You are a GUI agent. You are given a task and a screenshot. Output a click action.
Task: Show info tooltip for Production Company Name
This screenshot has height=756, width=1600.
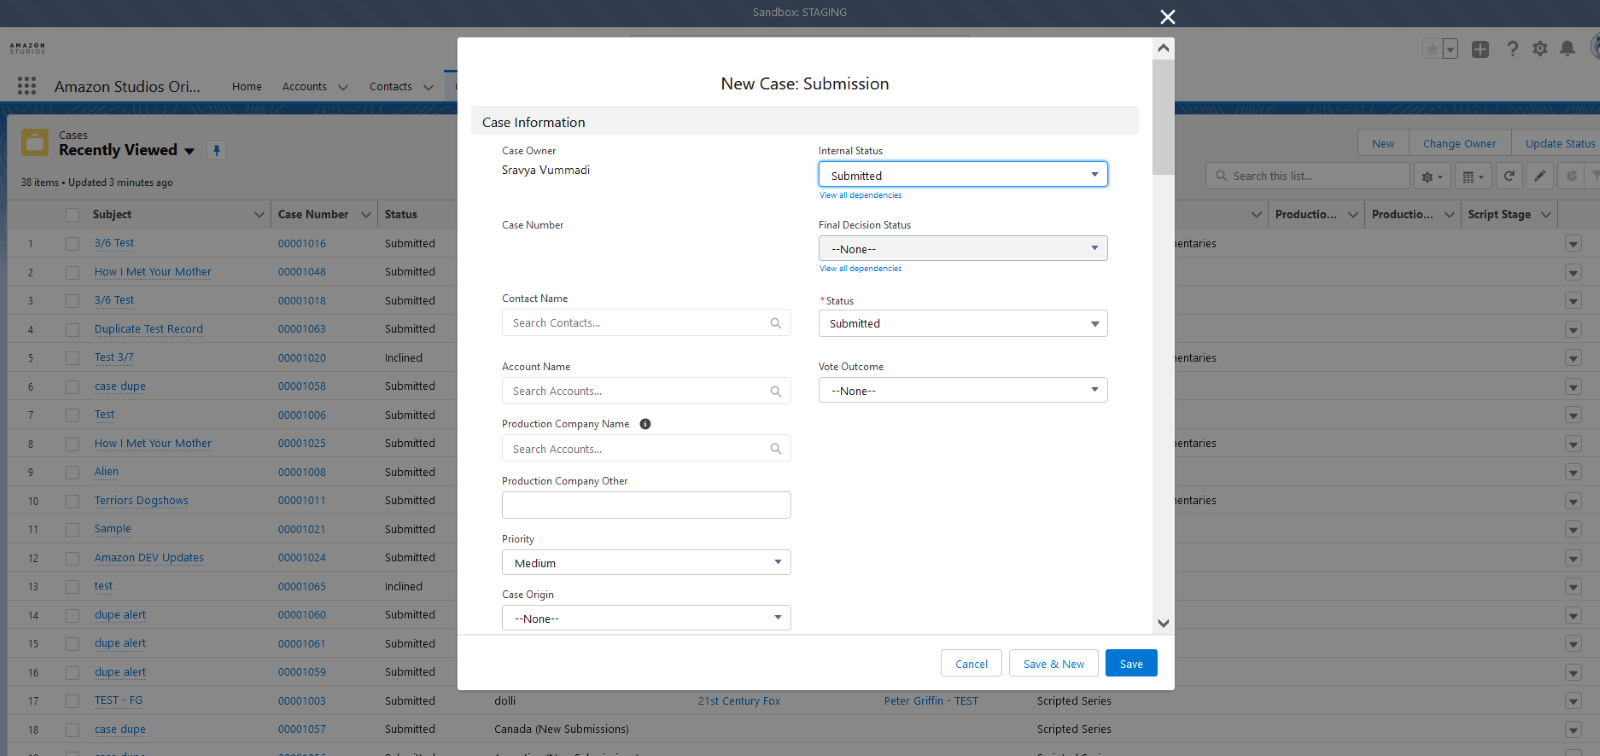(x=645, y=424)
